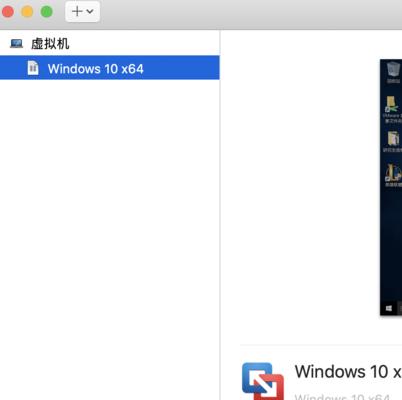
Task: Click the Windows 10 x64 file icon
Action: pos(33,68)
